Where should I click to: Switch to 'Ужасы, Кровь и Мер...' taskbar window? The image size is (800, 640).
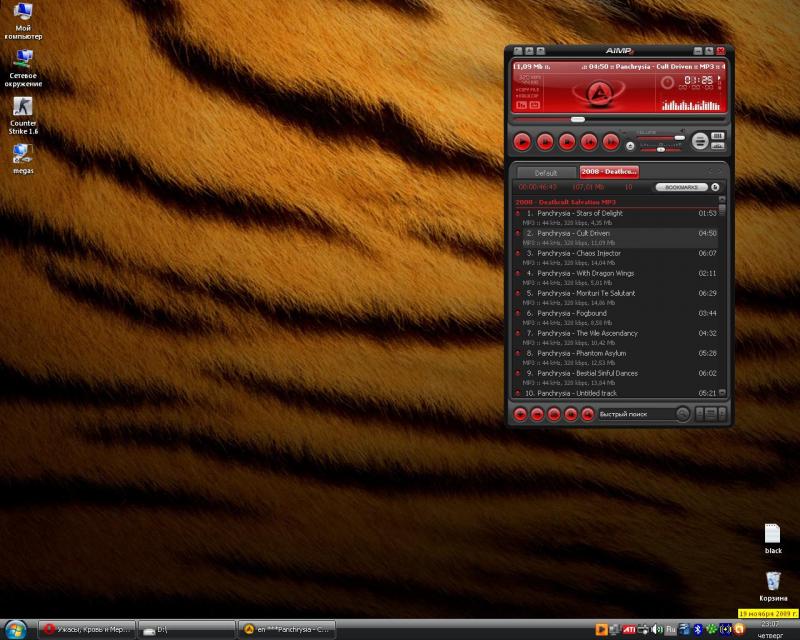click(x=87, y=630)
